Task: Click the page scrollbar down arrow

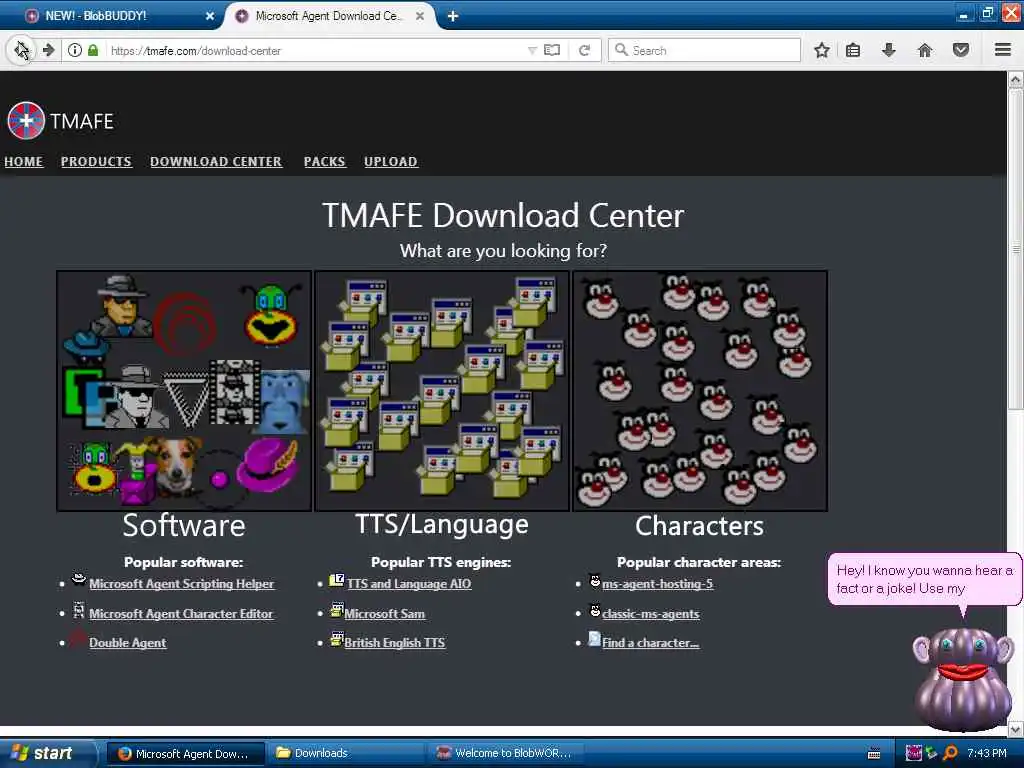Action: [1016, 729]
